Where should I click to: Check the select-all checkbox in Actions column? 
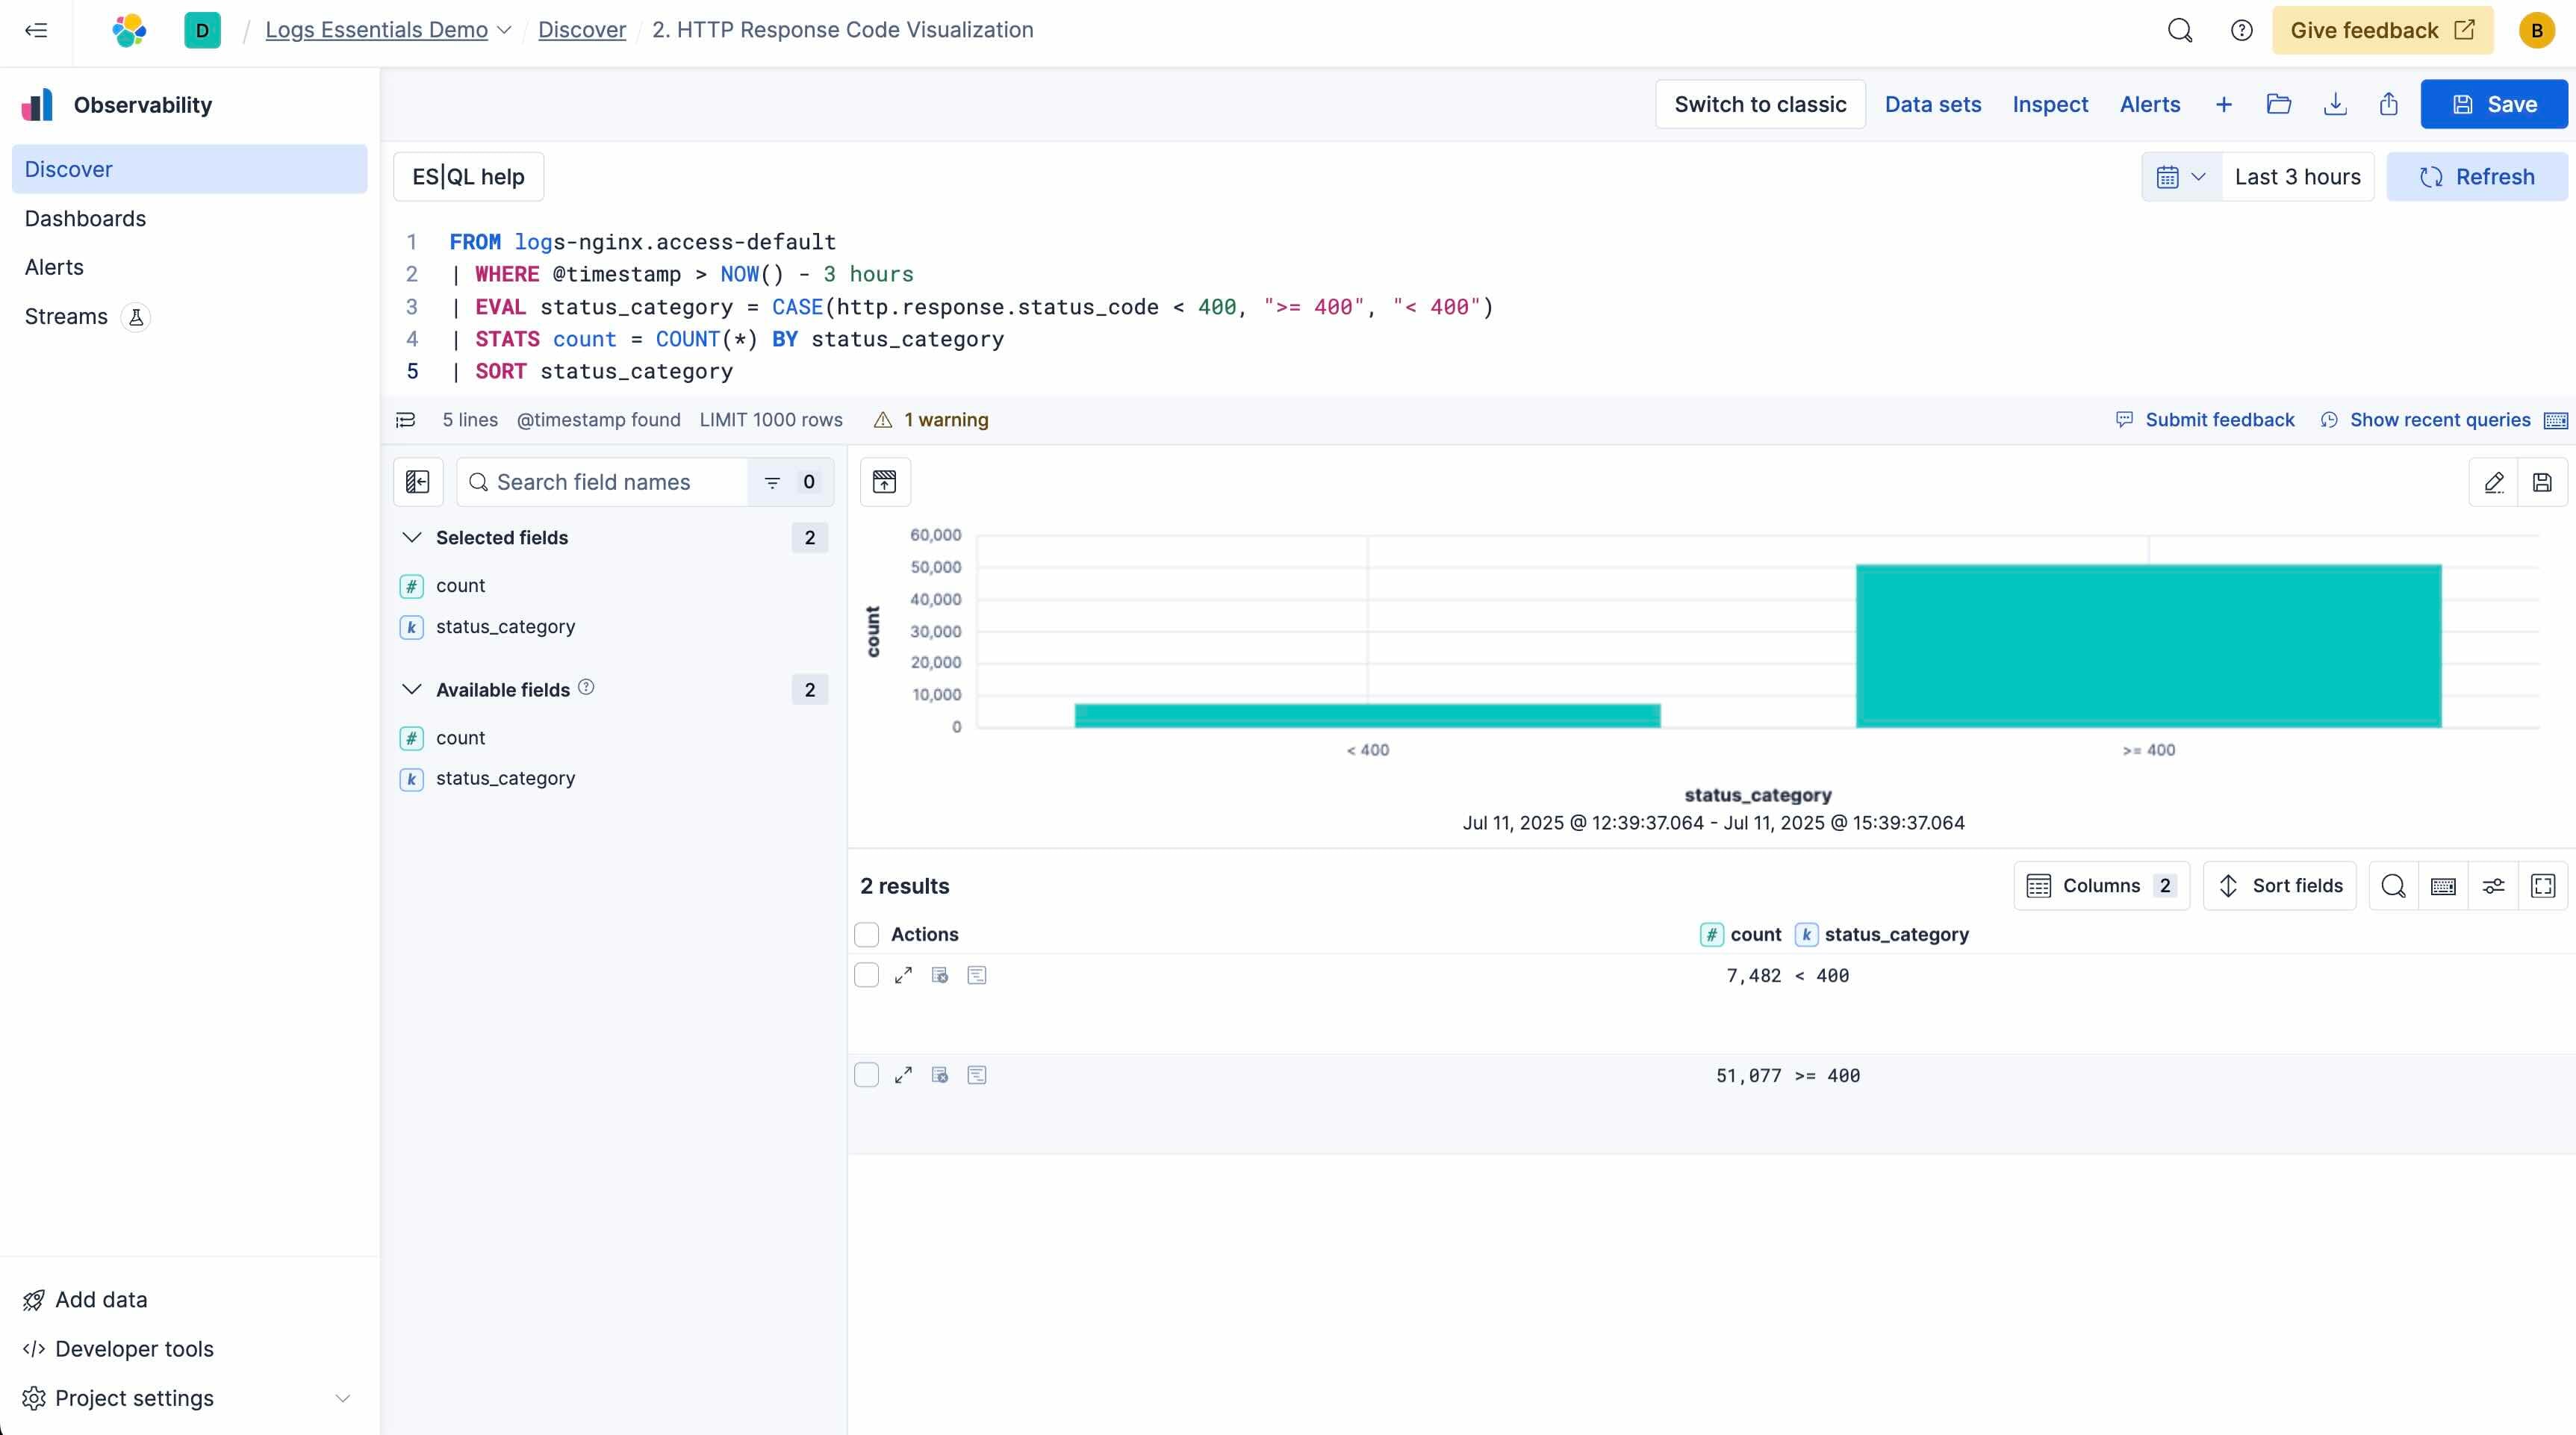866,934
